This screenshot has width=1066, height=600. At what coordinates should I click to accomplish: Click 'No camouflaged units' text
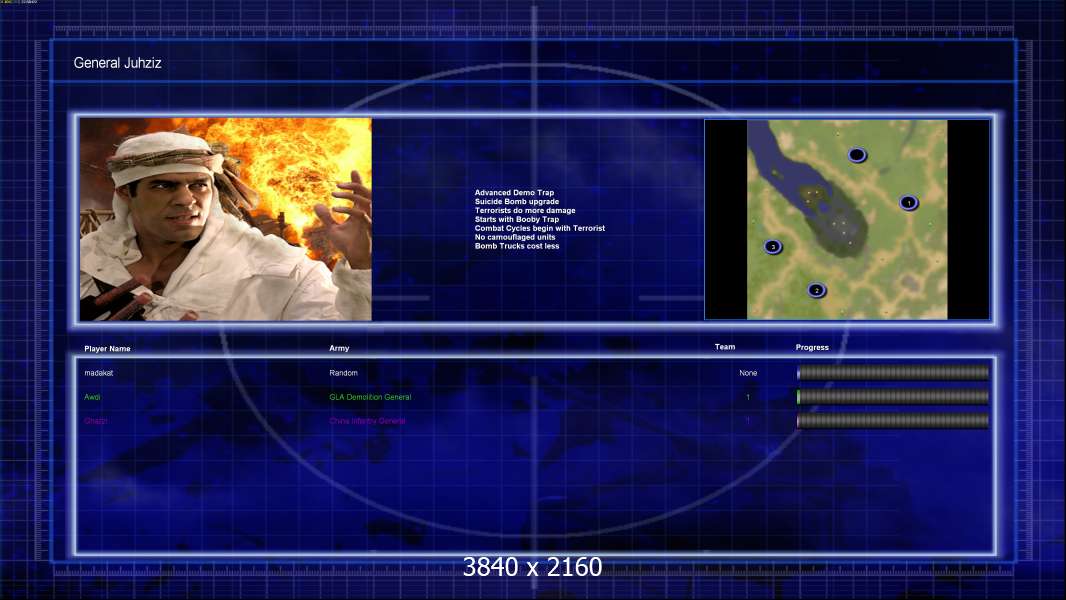pos(515,237)
